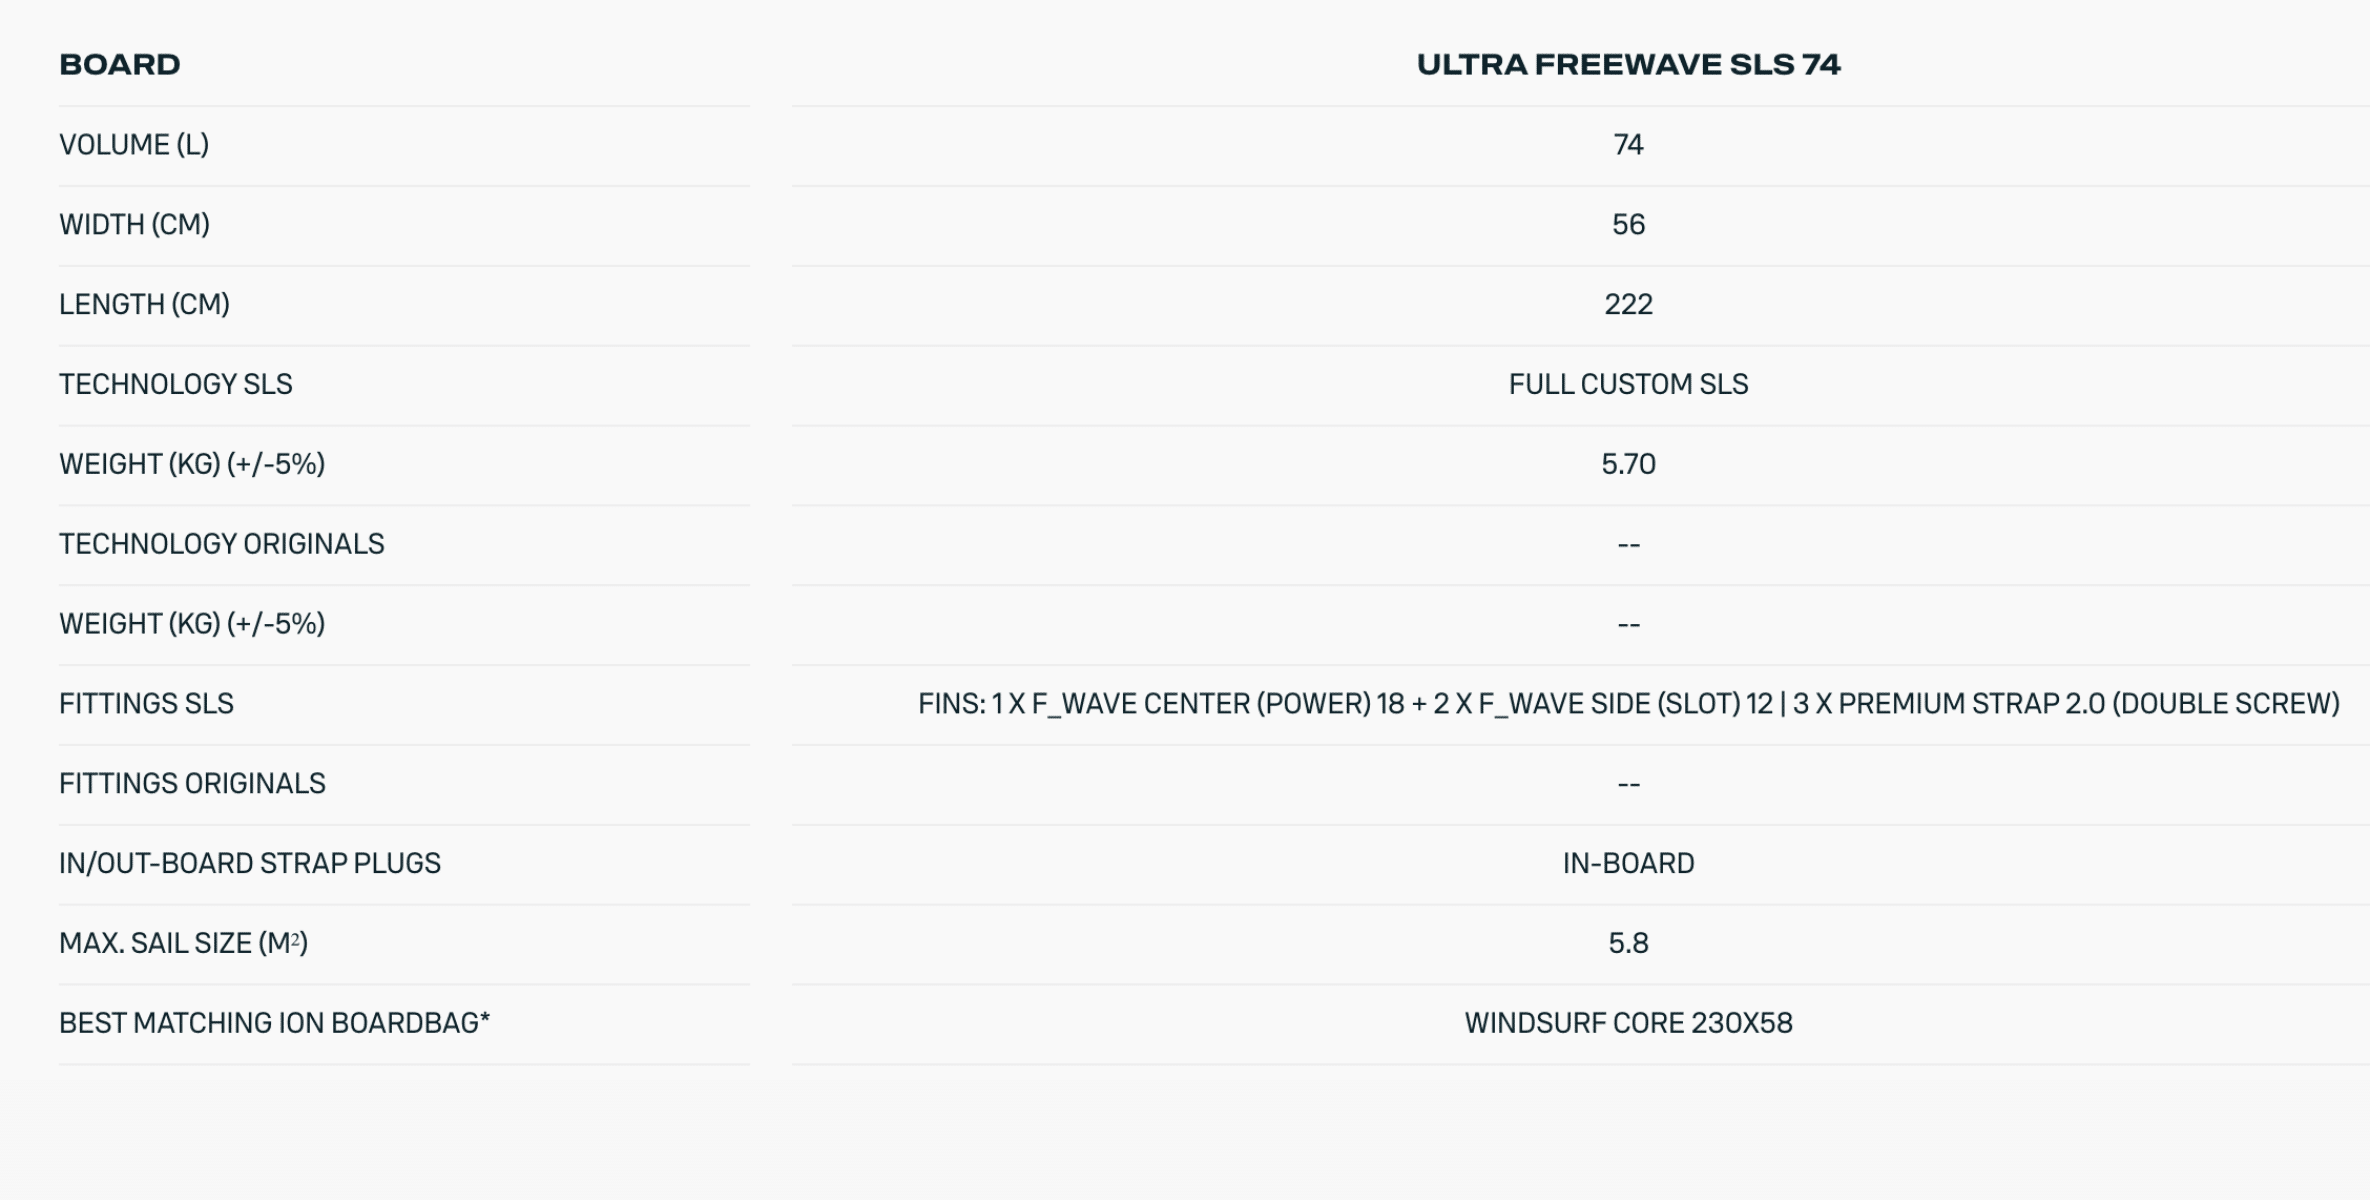Select the WIDTH (CM) row label
2370x1200 pixels.
(x=134, y=225)
